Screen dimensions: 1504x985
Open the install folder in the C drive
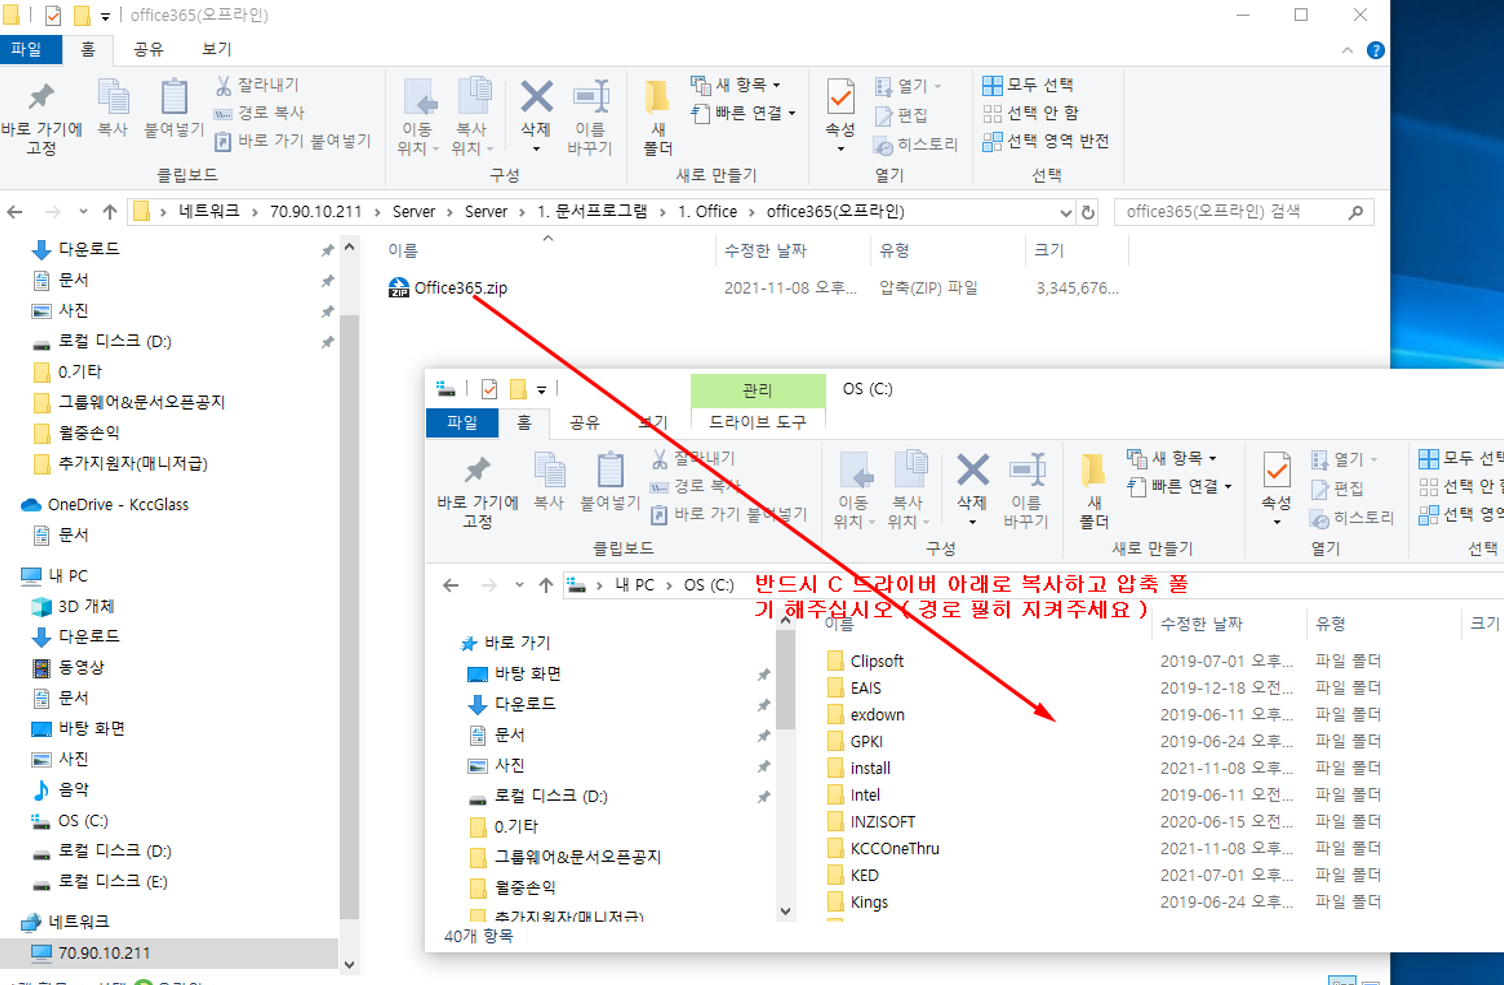click(x=870, y=768)
